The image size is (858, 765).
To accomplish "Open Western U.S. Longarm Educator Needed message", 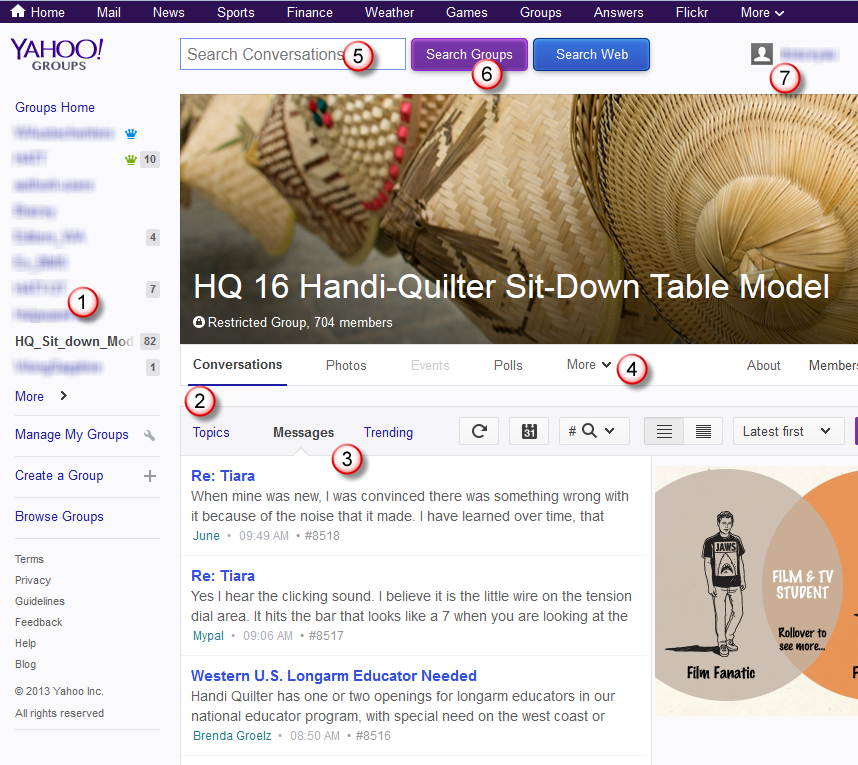I will point(334,676).
